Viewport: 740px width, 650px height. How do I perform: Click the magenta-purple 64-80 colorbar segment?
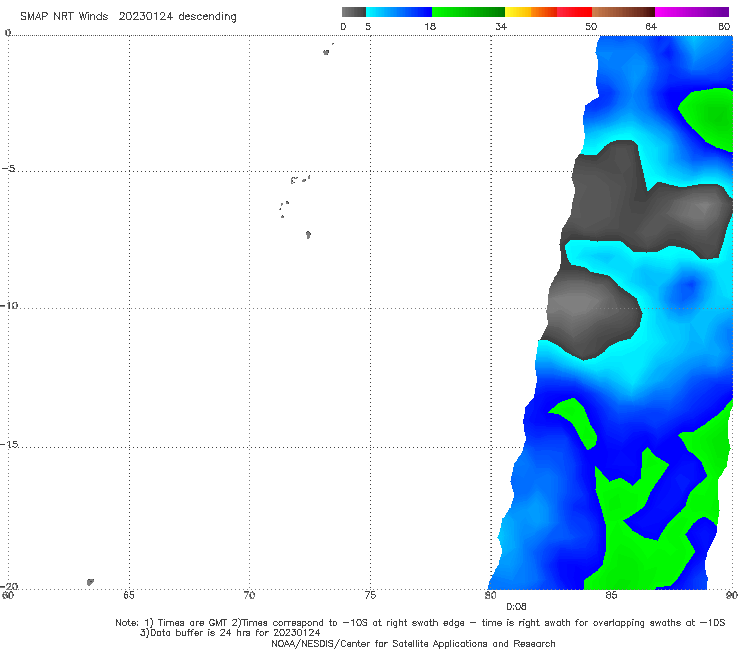click(x=692, y=12)
